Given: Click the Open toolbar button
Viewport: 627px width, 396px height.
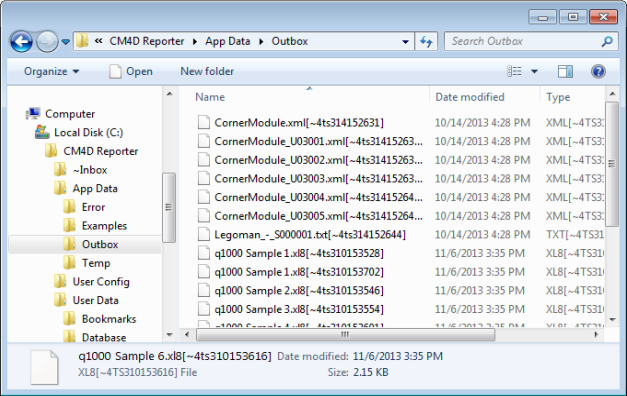Looking at the screenshot, I should click(131, 72).
